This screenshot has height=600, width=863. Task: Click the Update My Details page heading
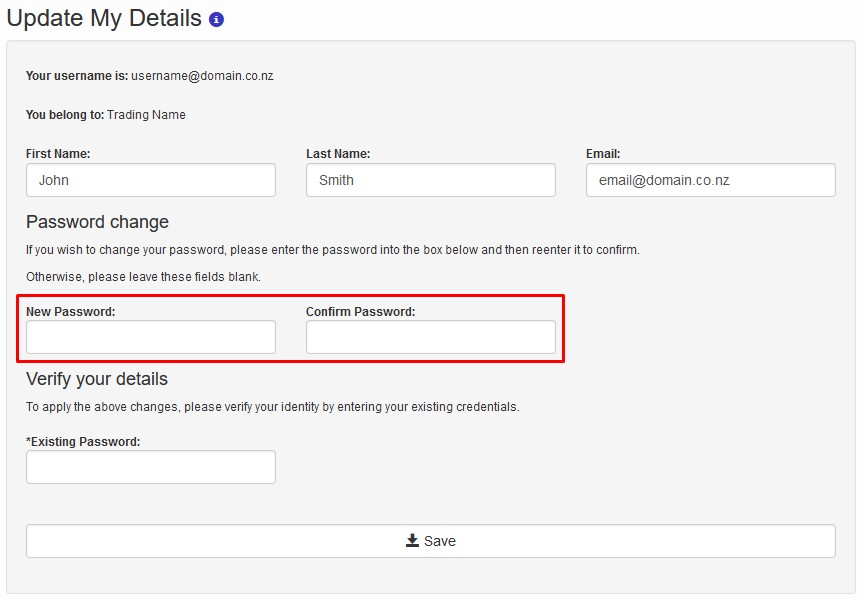coord(104,18)
